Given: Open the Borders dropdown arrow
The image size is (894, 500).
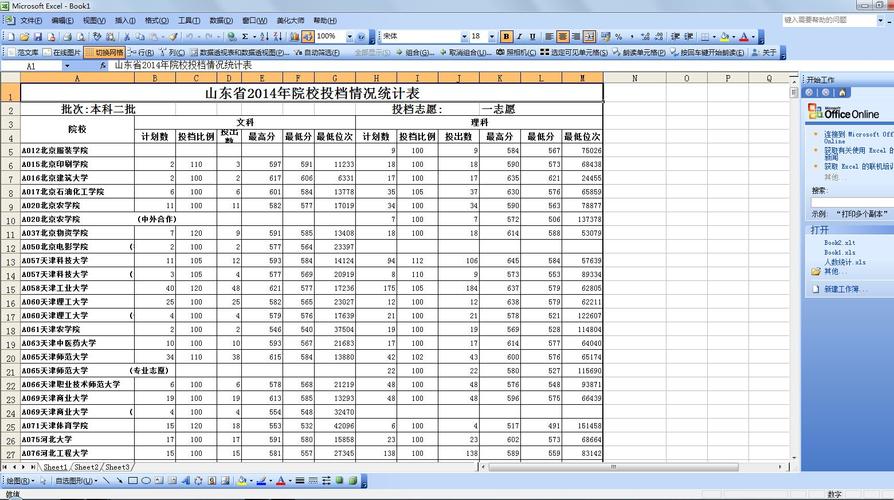Looking at the screenshot, I should [714, 36].
